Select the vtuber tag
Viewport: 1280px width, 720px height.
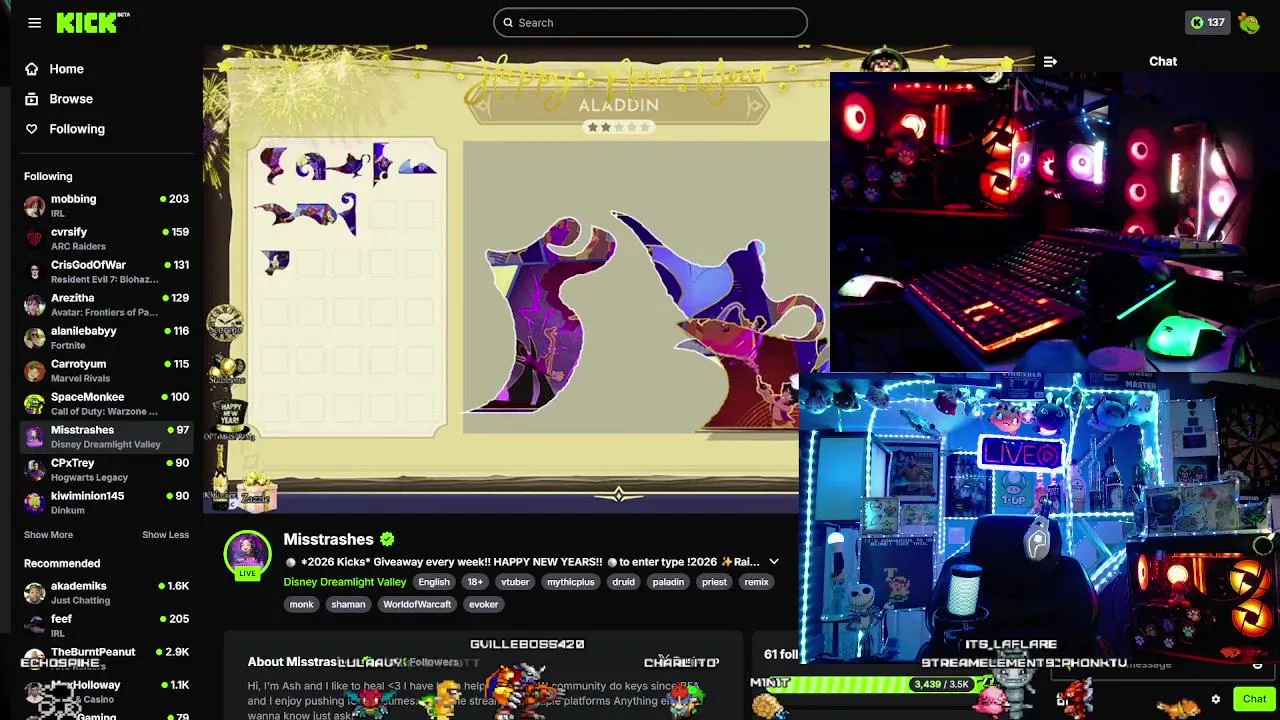point(515,582)
